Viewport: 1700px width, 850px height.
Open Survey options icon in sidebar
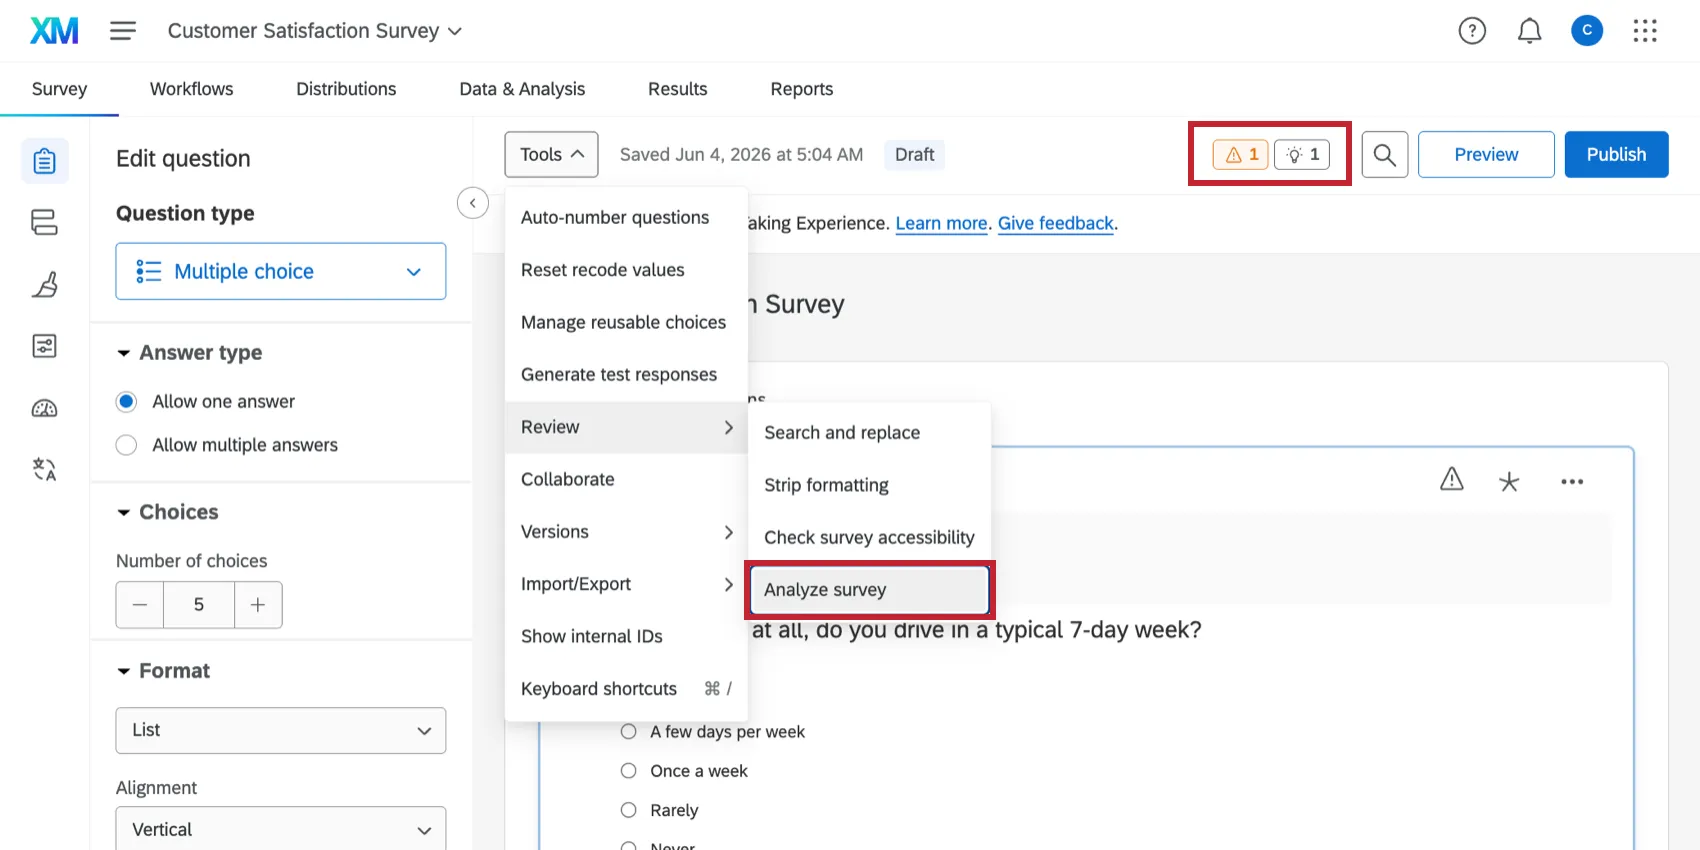click(x=45, y=346)
